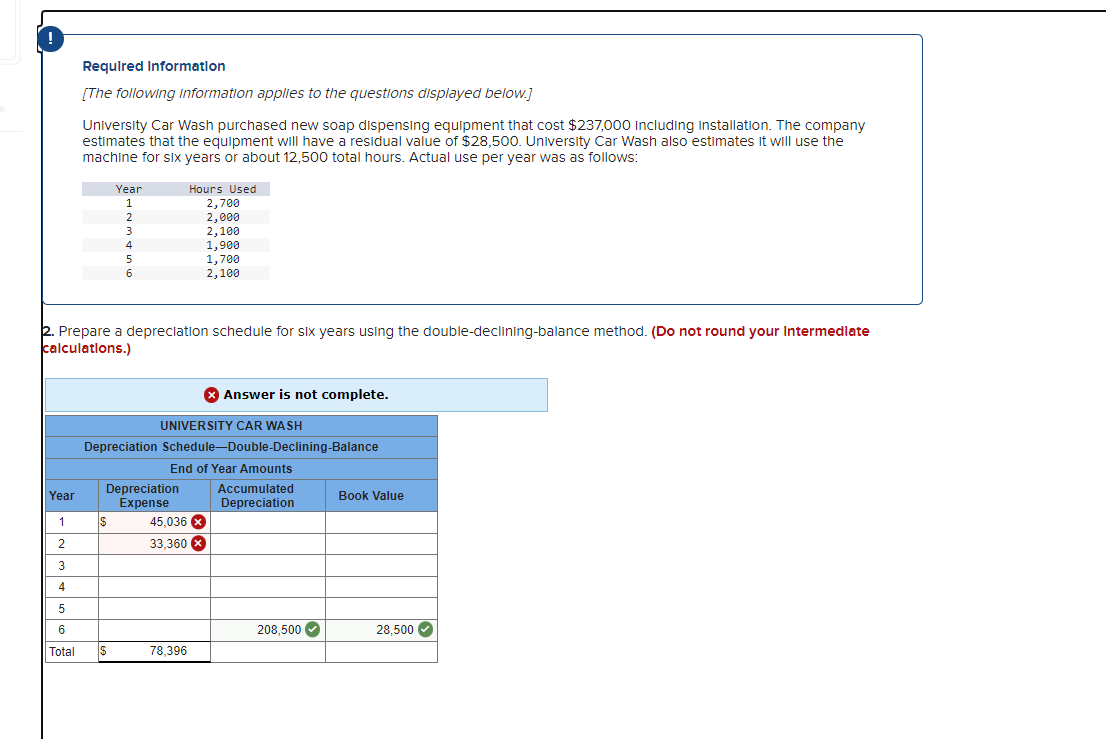Image resolution: width=1106 pixels, height=742 pixels.
Task: Click the red X in answer banner
Action: (212, 395)
